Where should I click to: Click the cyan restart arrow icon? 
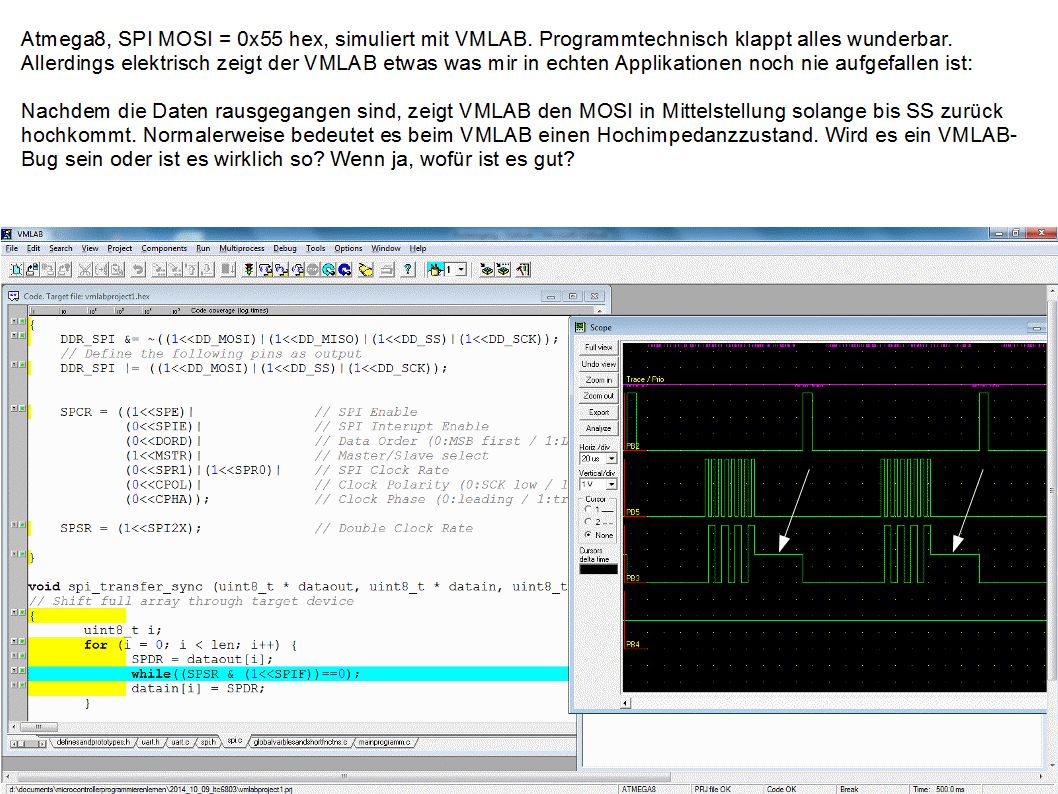329,270
